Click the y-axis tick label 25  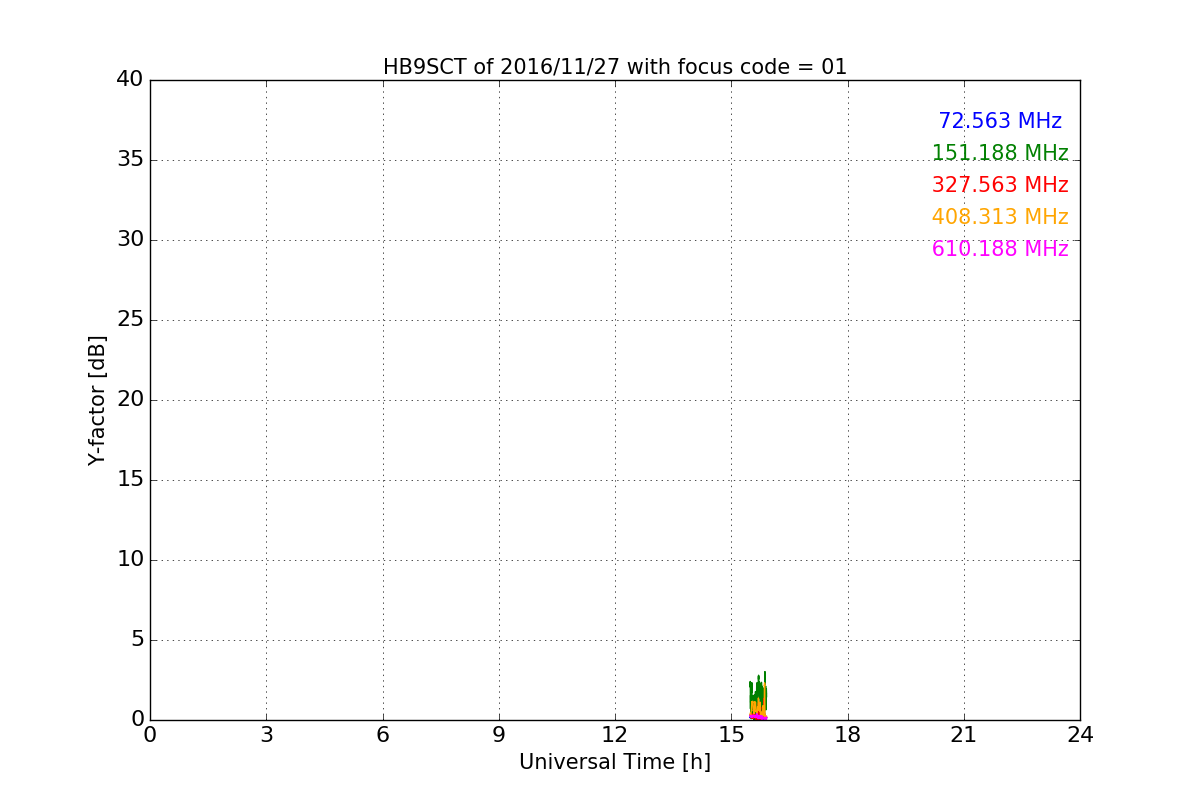(130, 319)
